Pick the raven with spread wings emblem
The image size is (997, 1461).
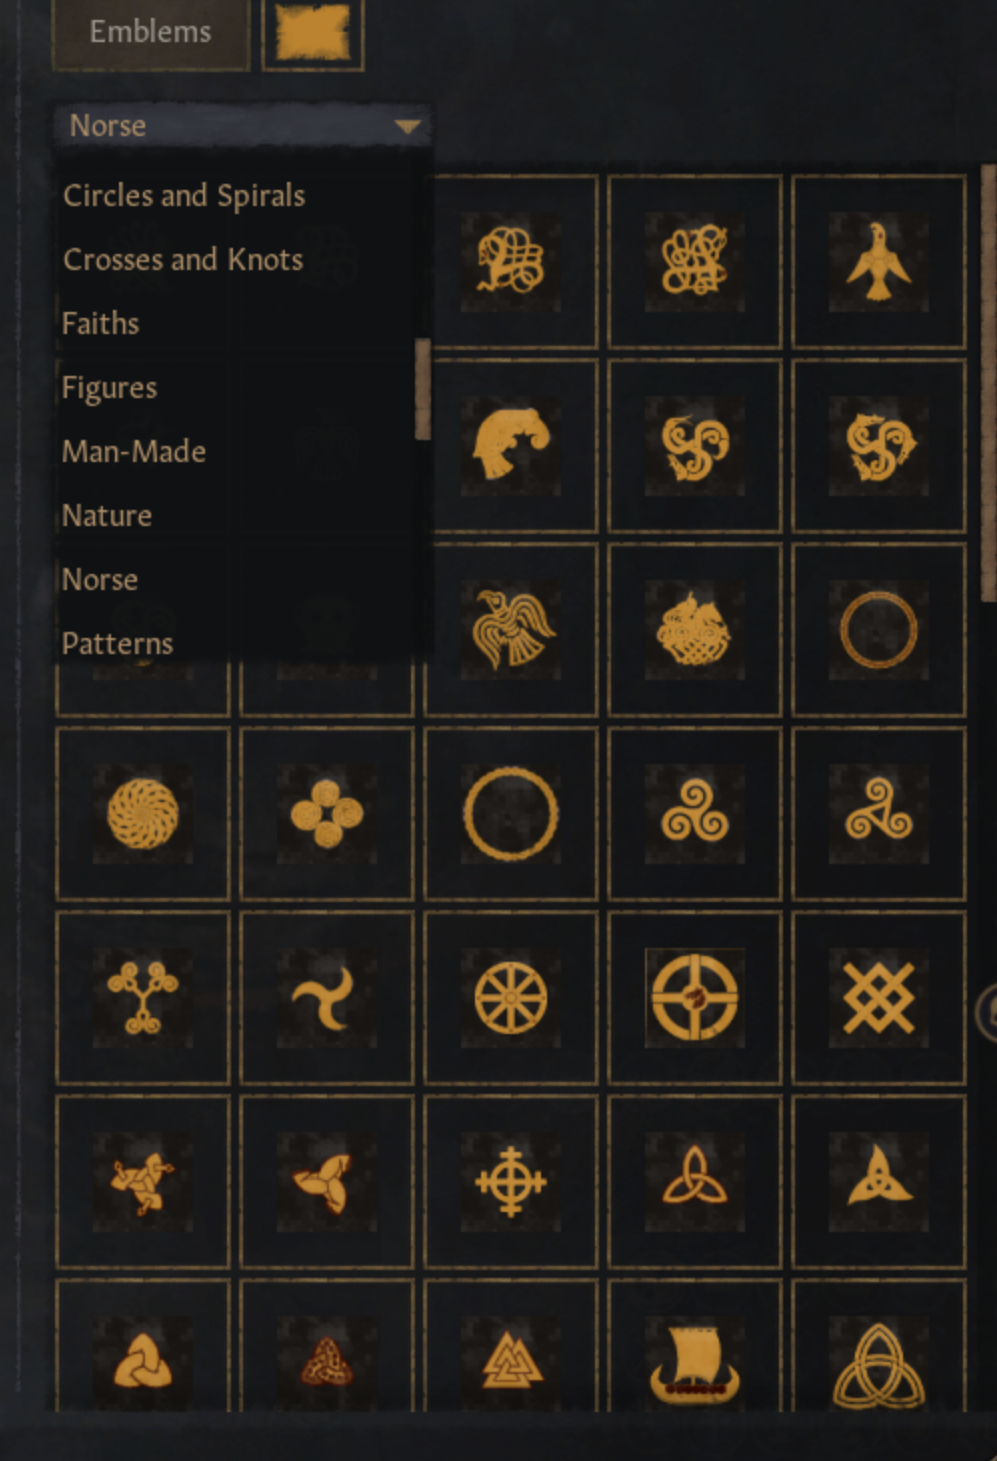511,630
